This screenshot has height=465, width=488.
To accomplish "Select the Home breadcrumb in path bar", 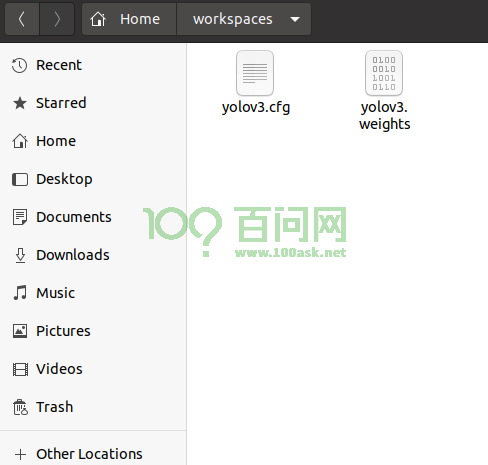I will (x=129, y=19).
